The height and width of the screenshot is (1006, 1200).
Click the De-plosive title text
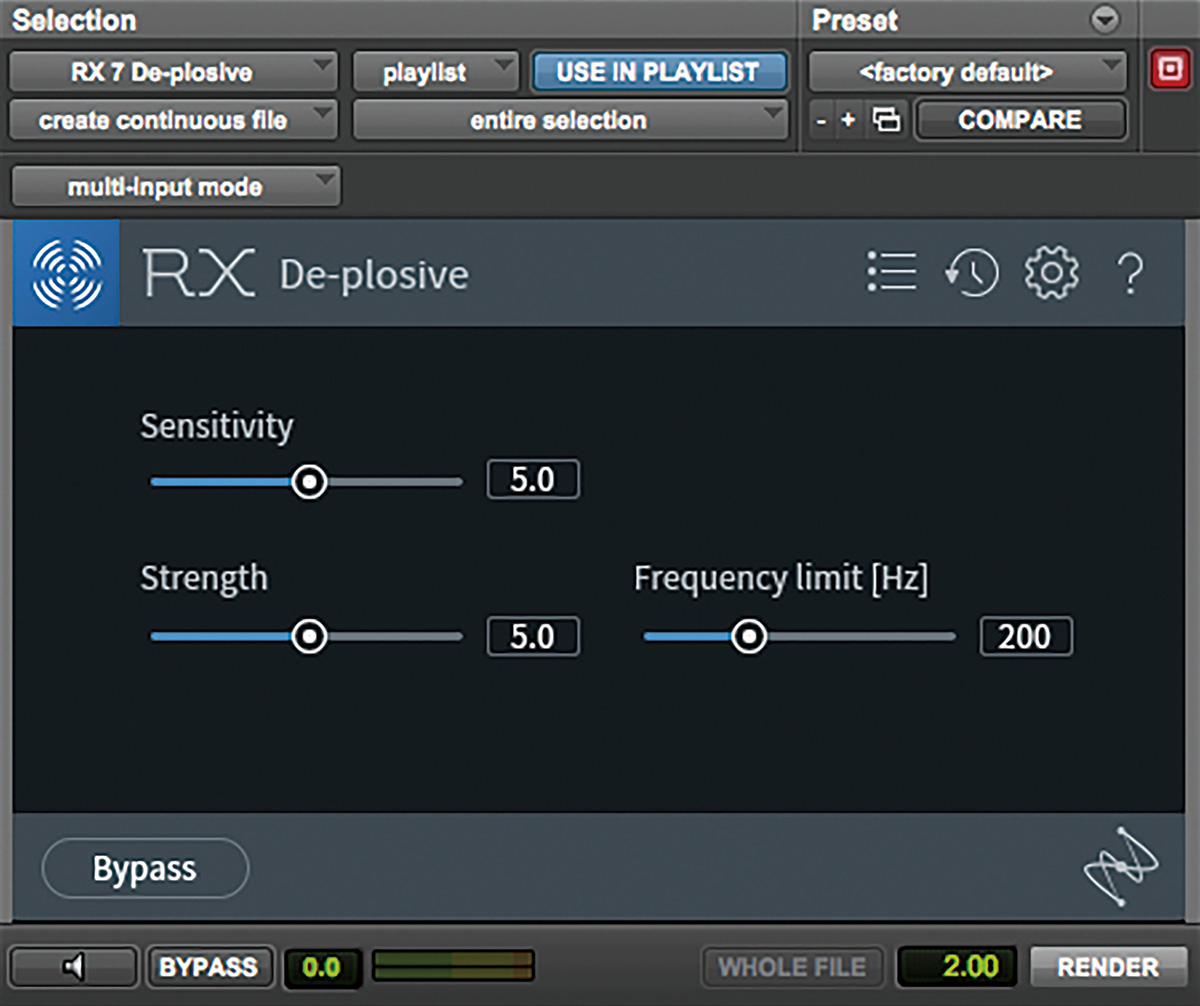pos(374,274)
